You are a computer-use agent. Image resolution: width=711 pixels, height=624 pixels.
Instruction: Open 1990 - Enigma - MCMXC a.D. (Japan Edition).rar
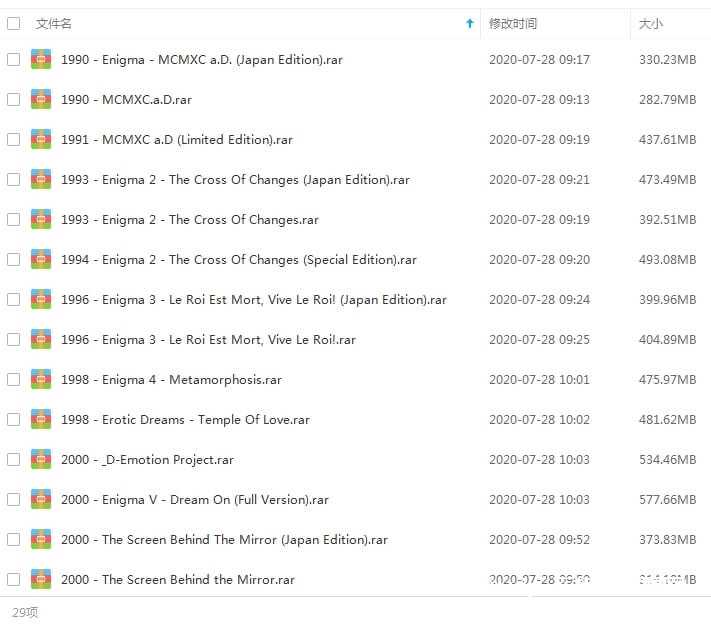coord(202,59)
